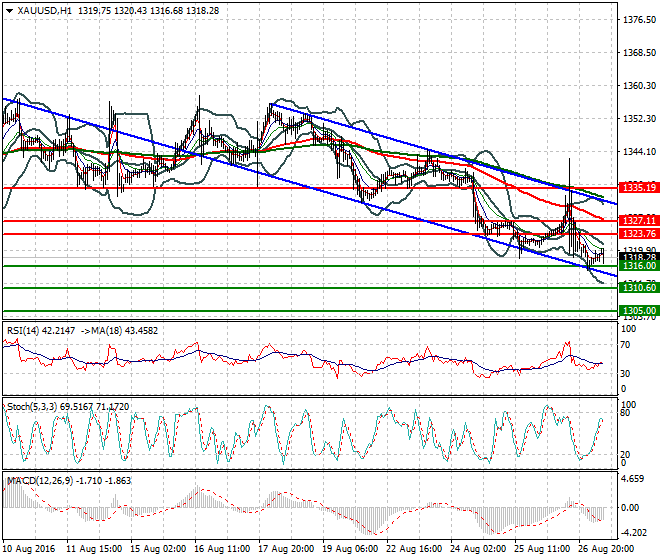Click the 1376.50 price axis value
The width and height of the screenshot is (660, 560).
(x=639, y=20)
